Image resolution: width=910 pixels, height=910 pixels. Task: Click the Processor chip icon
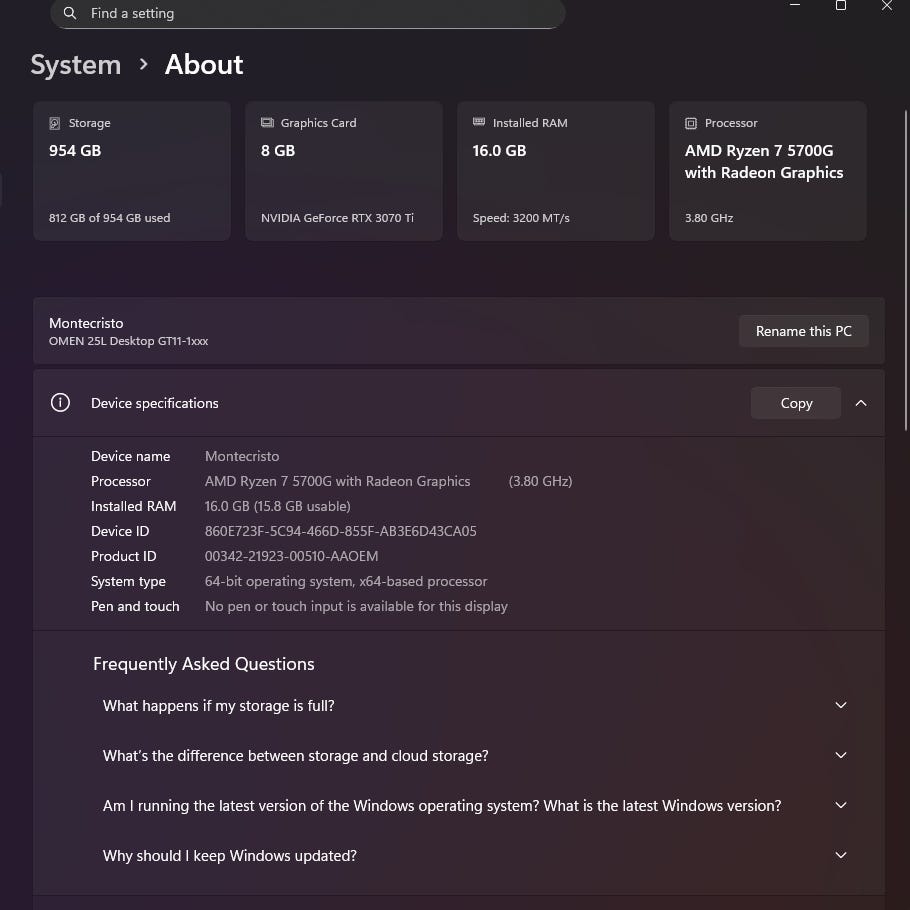point(691,123)
